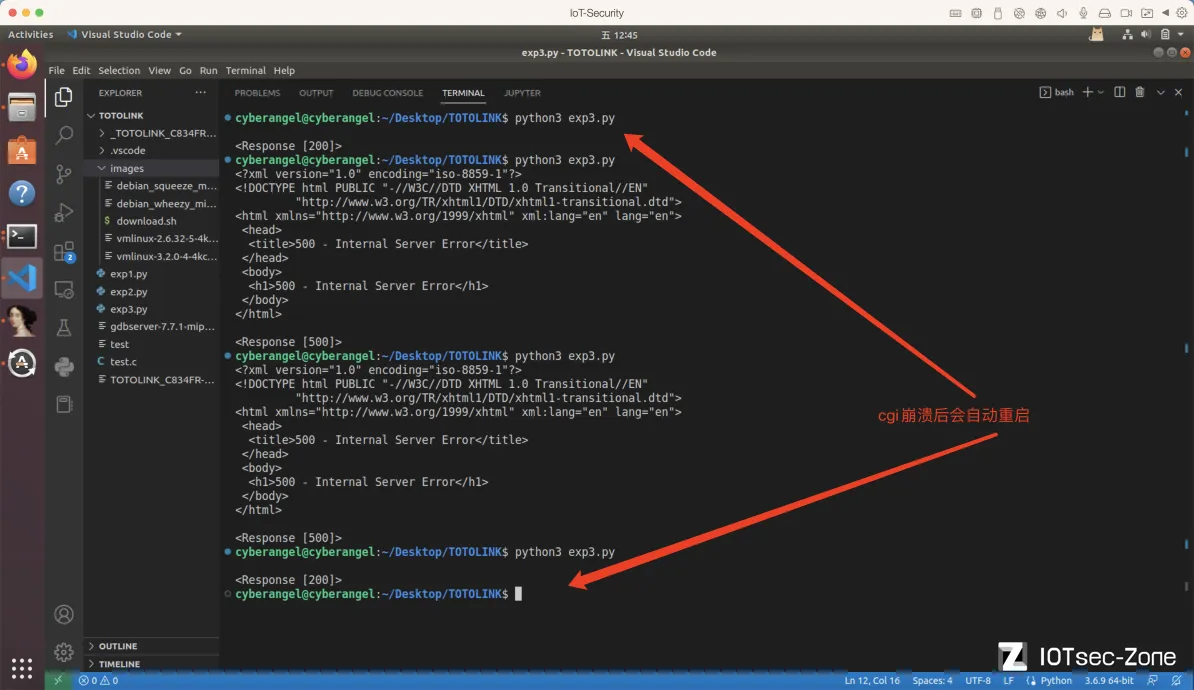Open the Go menu
Image resolution: width=1194 pixels, height=690 pixels.
(185, 70)
